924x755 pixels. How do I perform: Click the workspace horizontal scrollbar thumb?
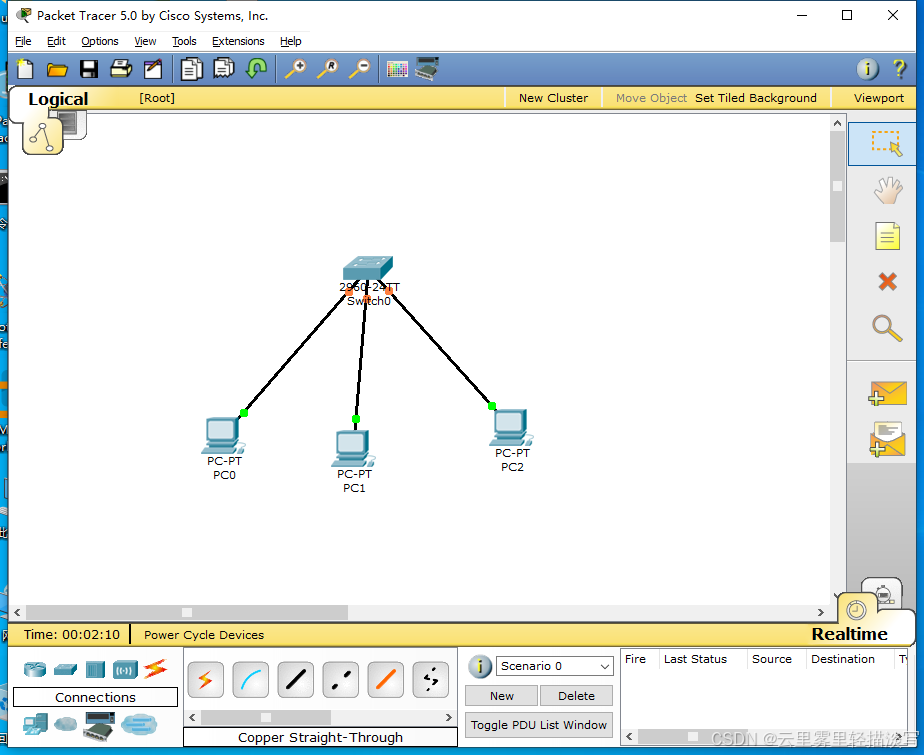[x=187, y=612]
